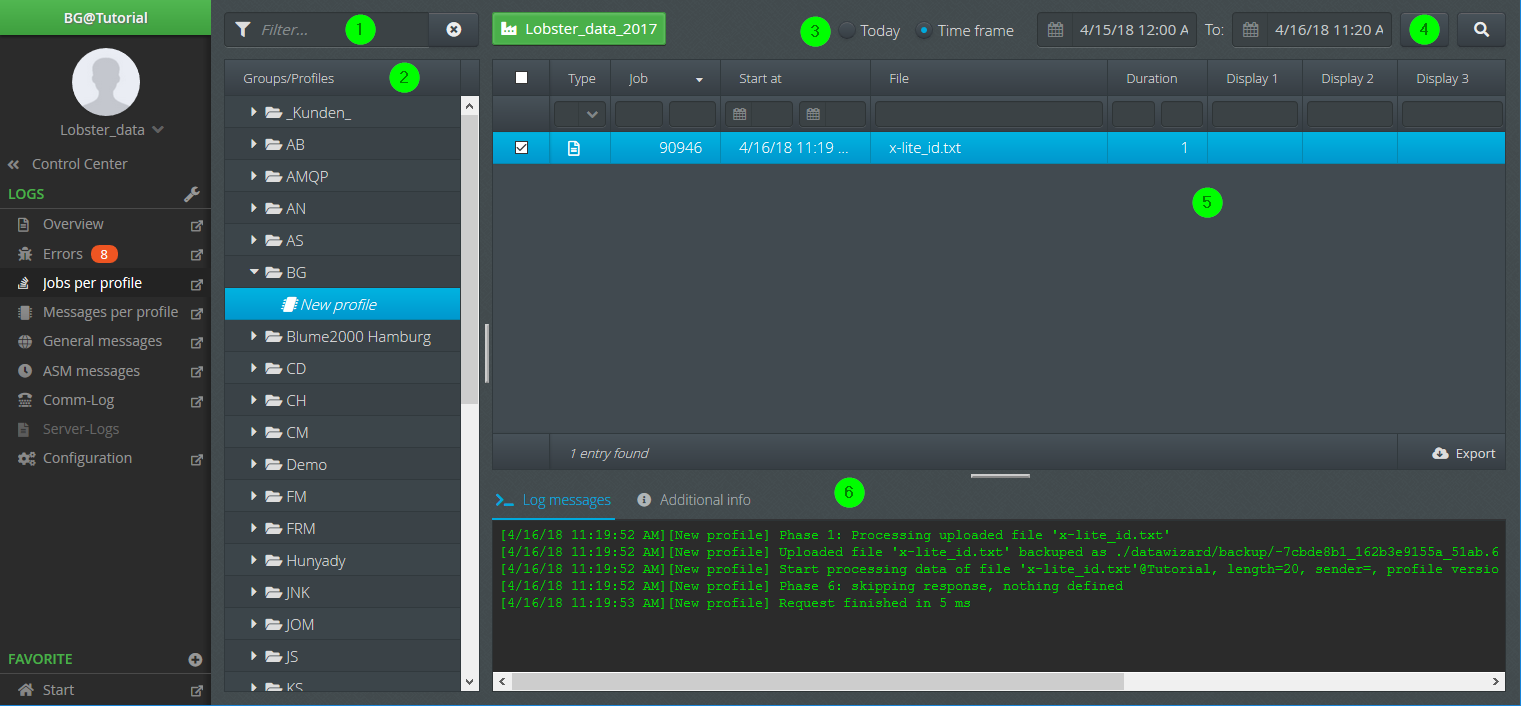Image resolution: width=1521 pixels, height=706 pixels.
Task: Open the Configuration page
Action: (87, 459)
